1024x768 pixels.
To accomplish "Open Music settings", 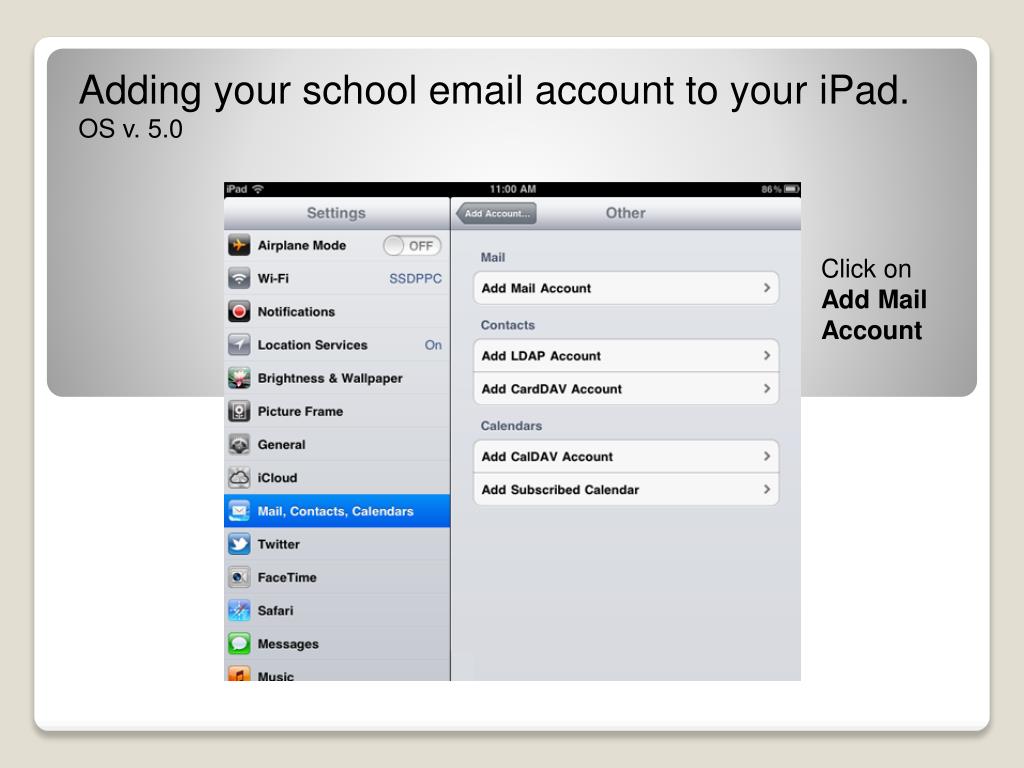I will coord(337,671).
